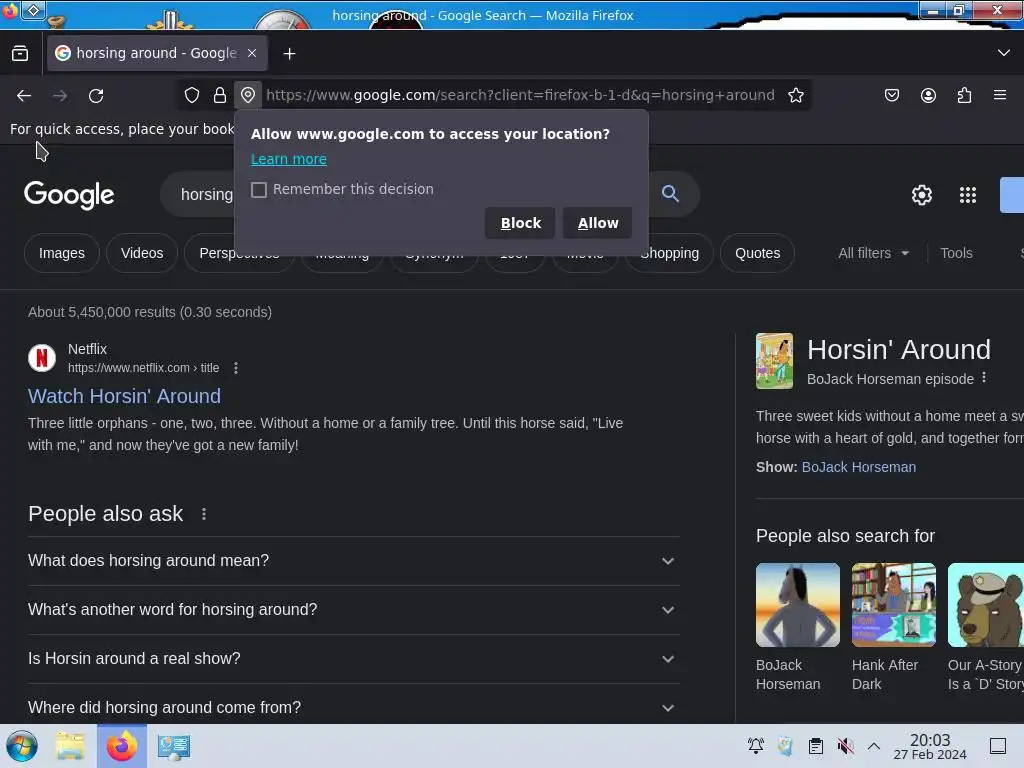Go back using the Back arrow
The width and height of the screenshot is (1024, 768).
click(24, 96)
